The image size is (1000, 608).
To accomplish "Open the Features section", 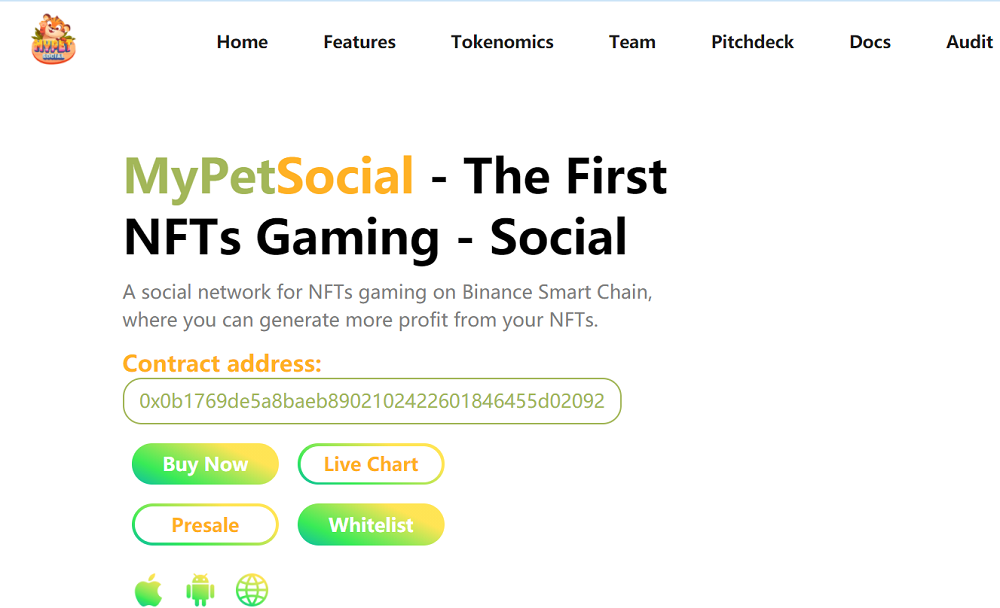I will [x=359, y=42].
